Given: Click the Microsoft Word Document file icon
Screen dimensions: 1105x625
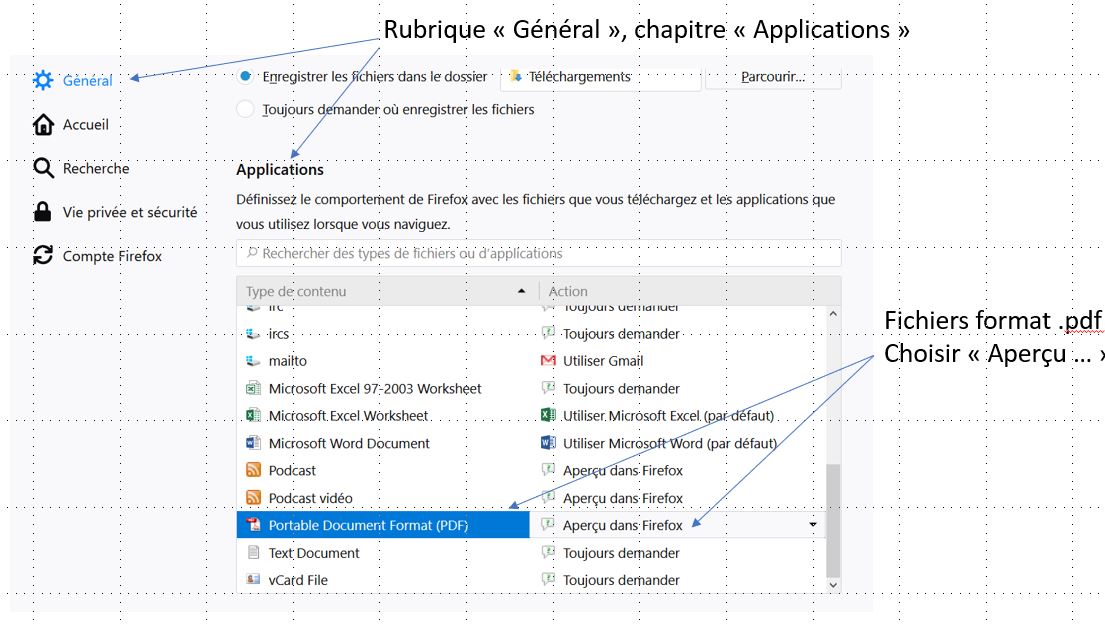Looking at the screenshot, I should tap(253, 443).
